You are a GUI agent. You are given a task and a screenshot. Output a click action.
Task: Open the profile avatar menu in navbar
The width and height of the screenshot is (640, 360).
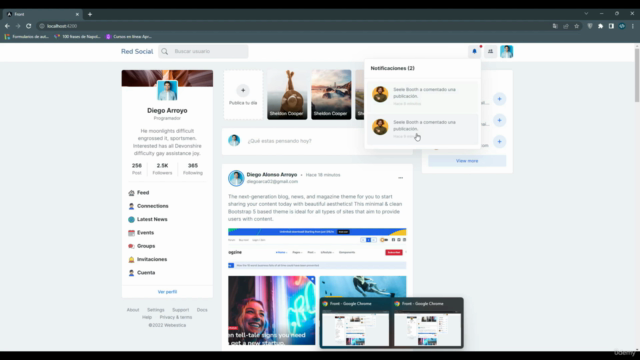[x=507, y=51]
